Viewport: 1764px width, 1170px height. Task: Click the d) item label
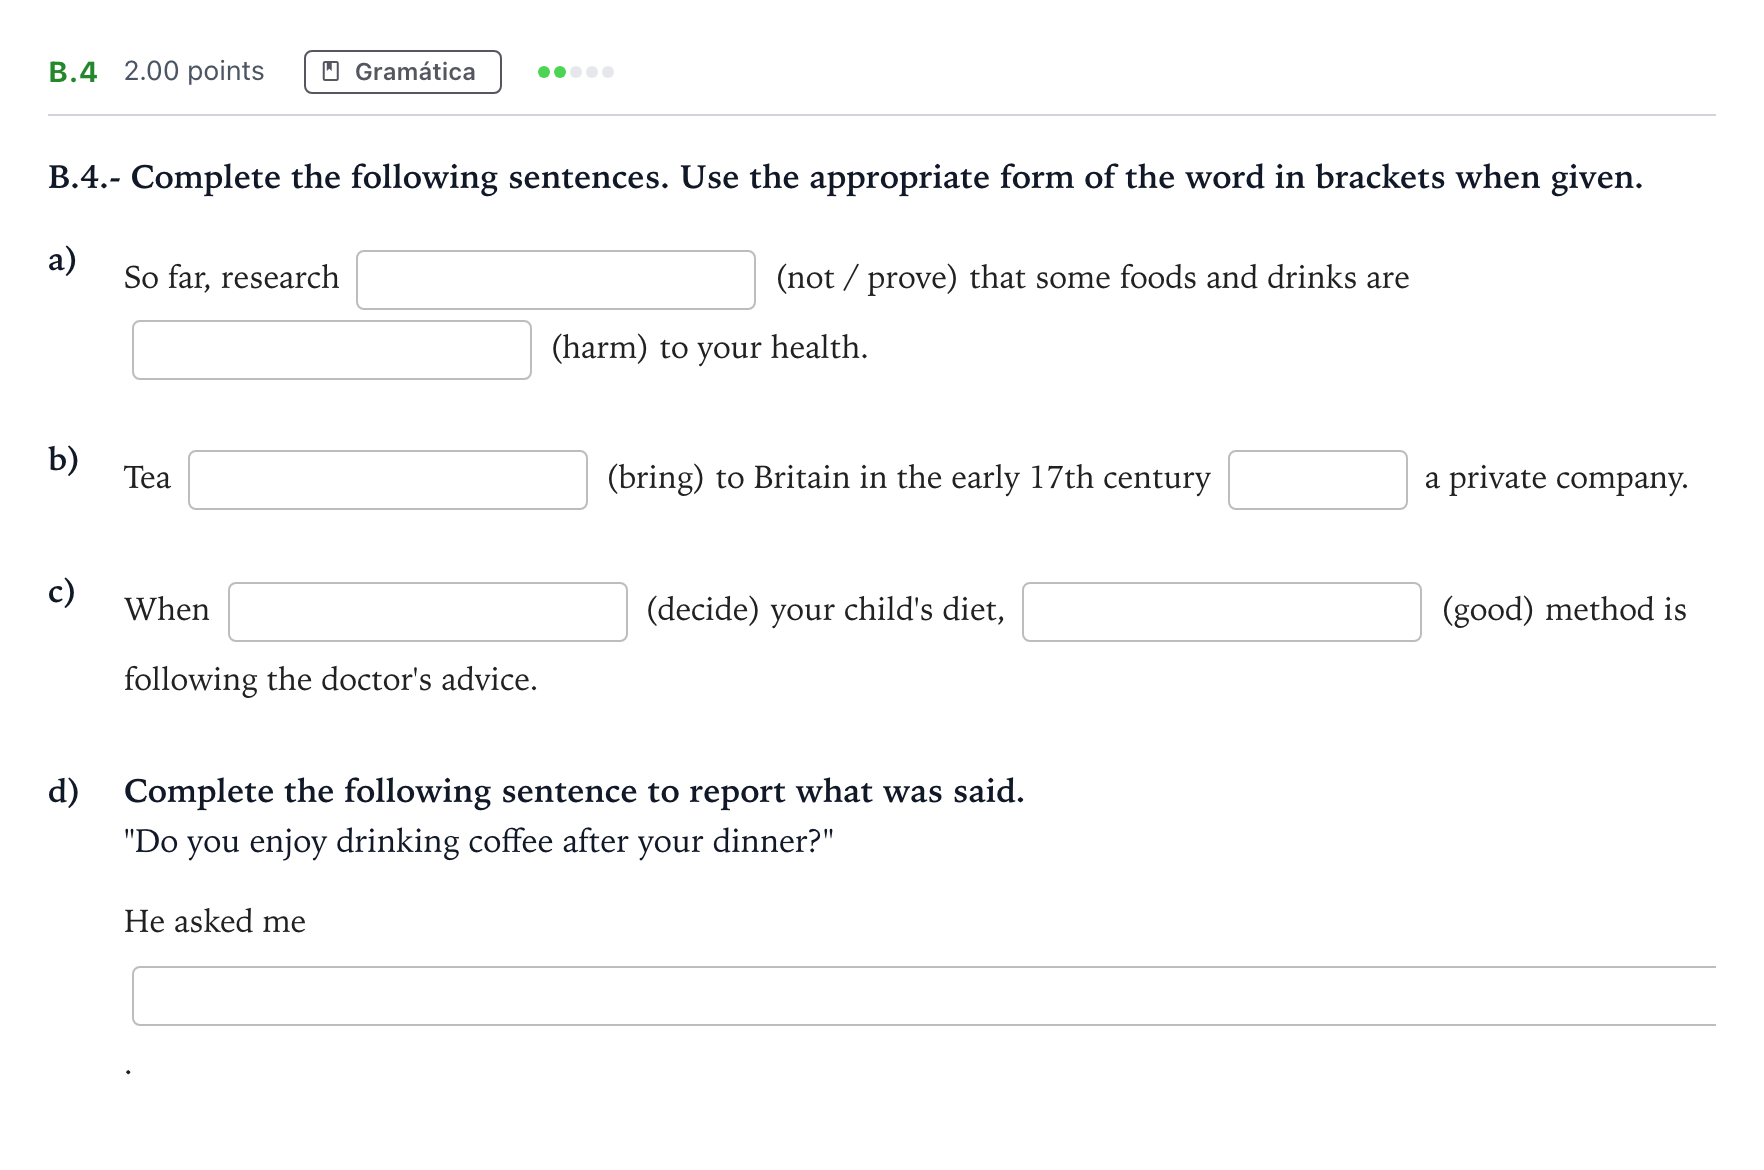pos(63,791)
